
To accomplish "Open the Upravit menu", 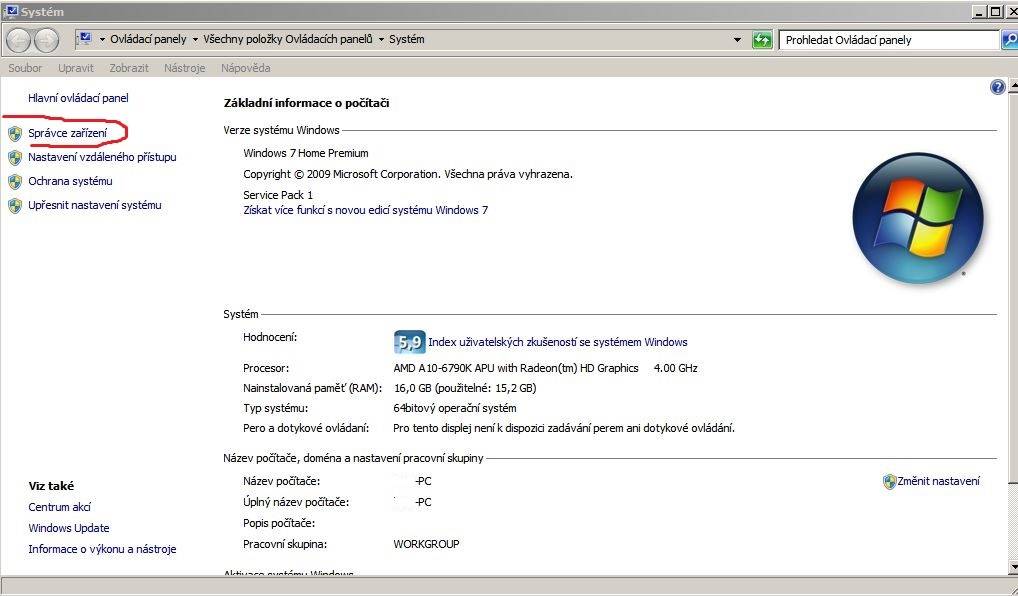I will [76, 68].
